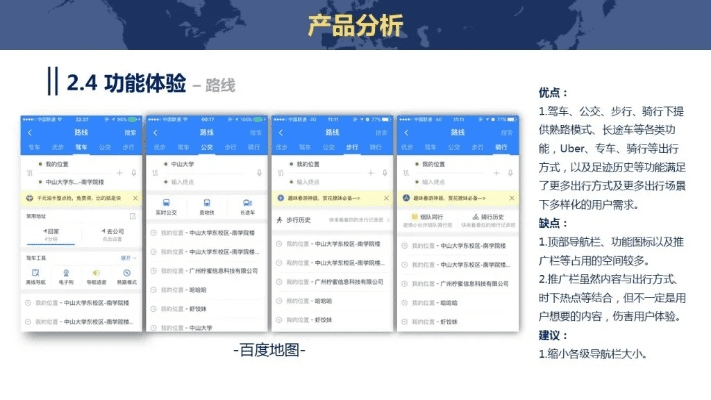
Task: Tap the back arrow on the driving (驾车) screen
Action: coord(30,133)
